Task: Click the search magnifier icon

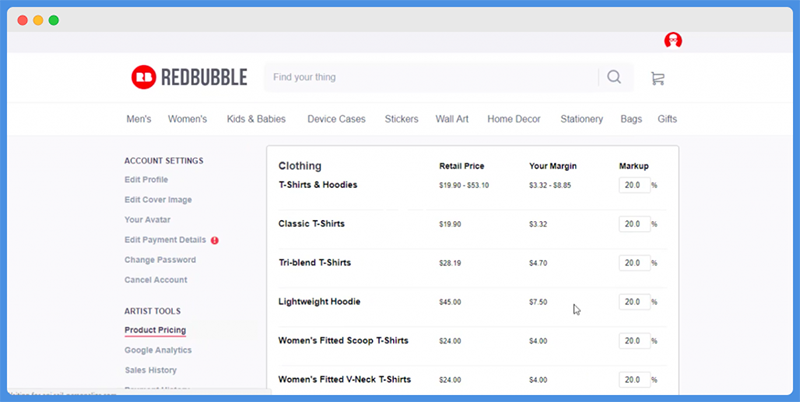Action: (x=614, y=77)
